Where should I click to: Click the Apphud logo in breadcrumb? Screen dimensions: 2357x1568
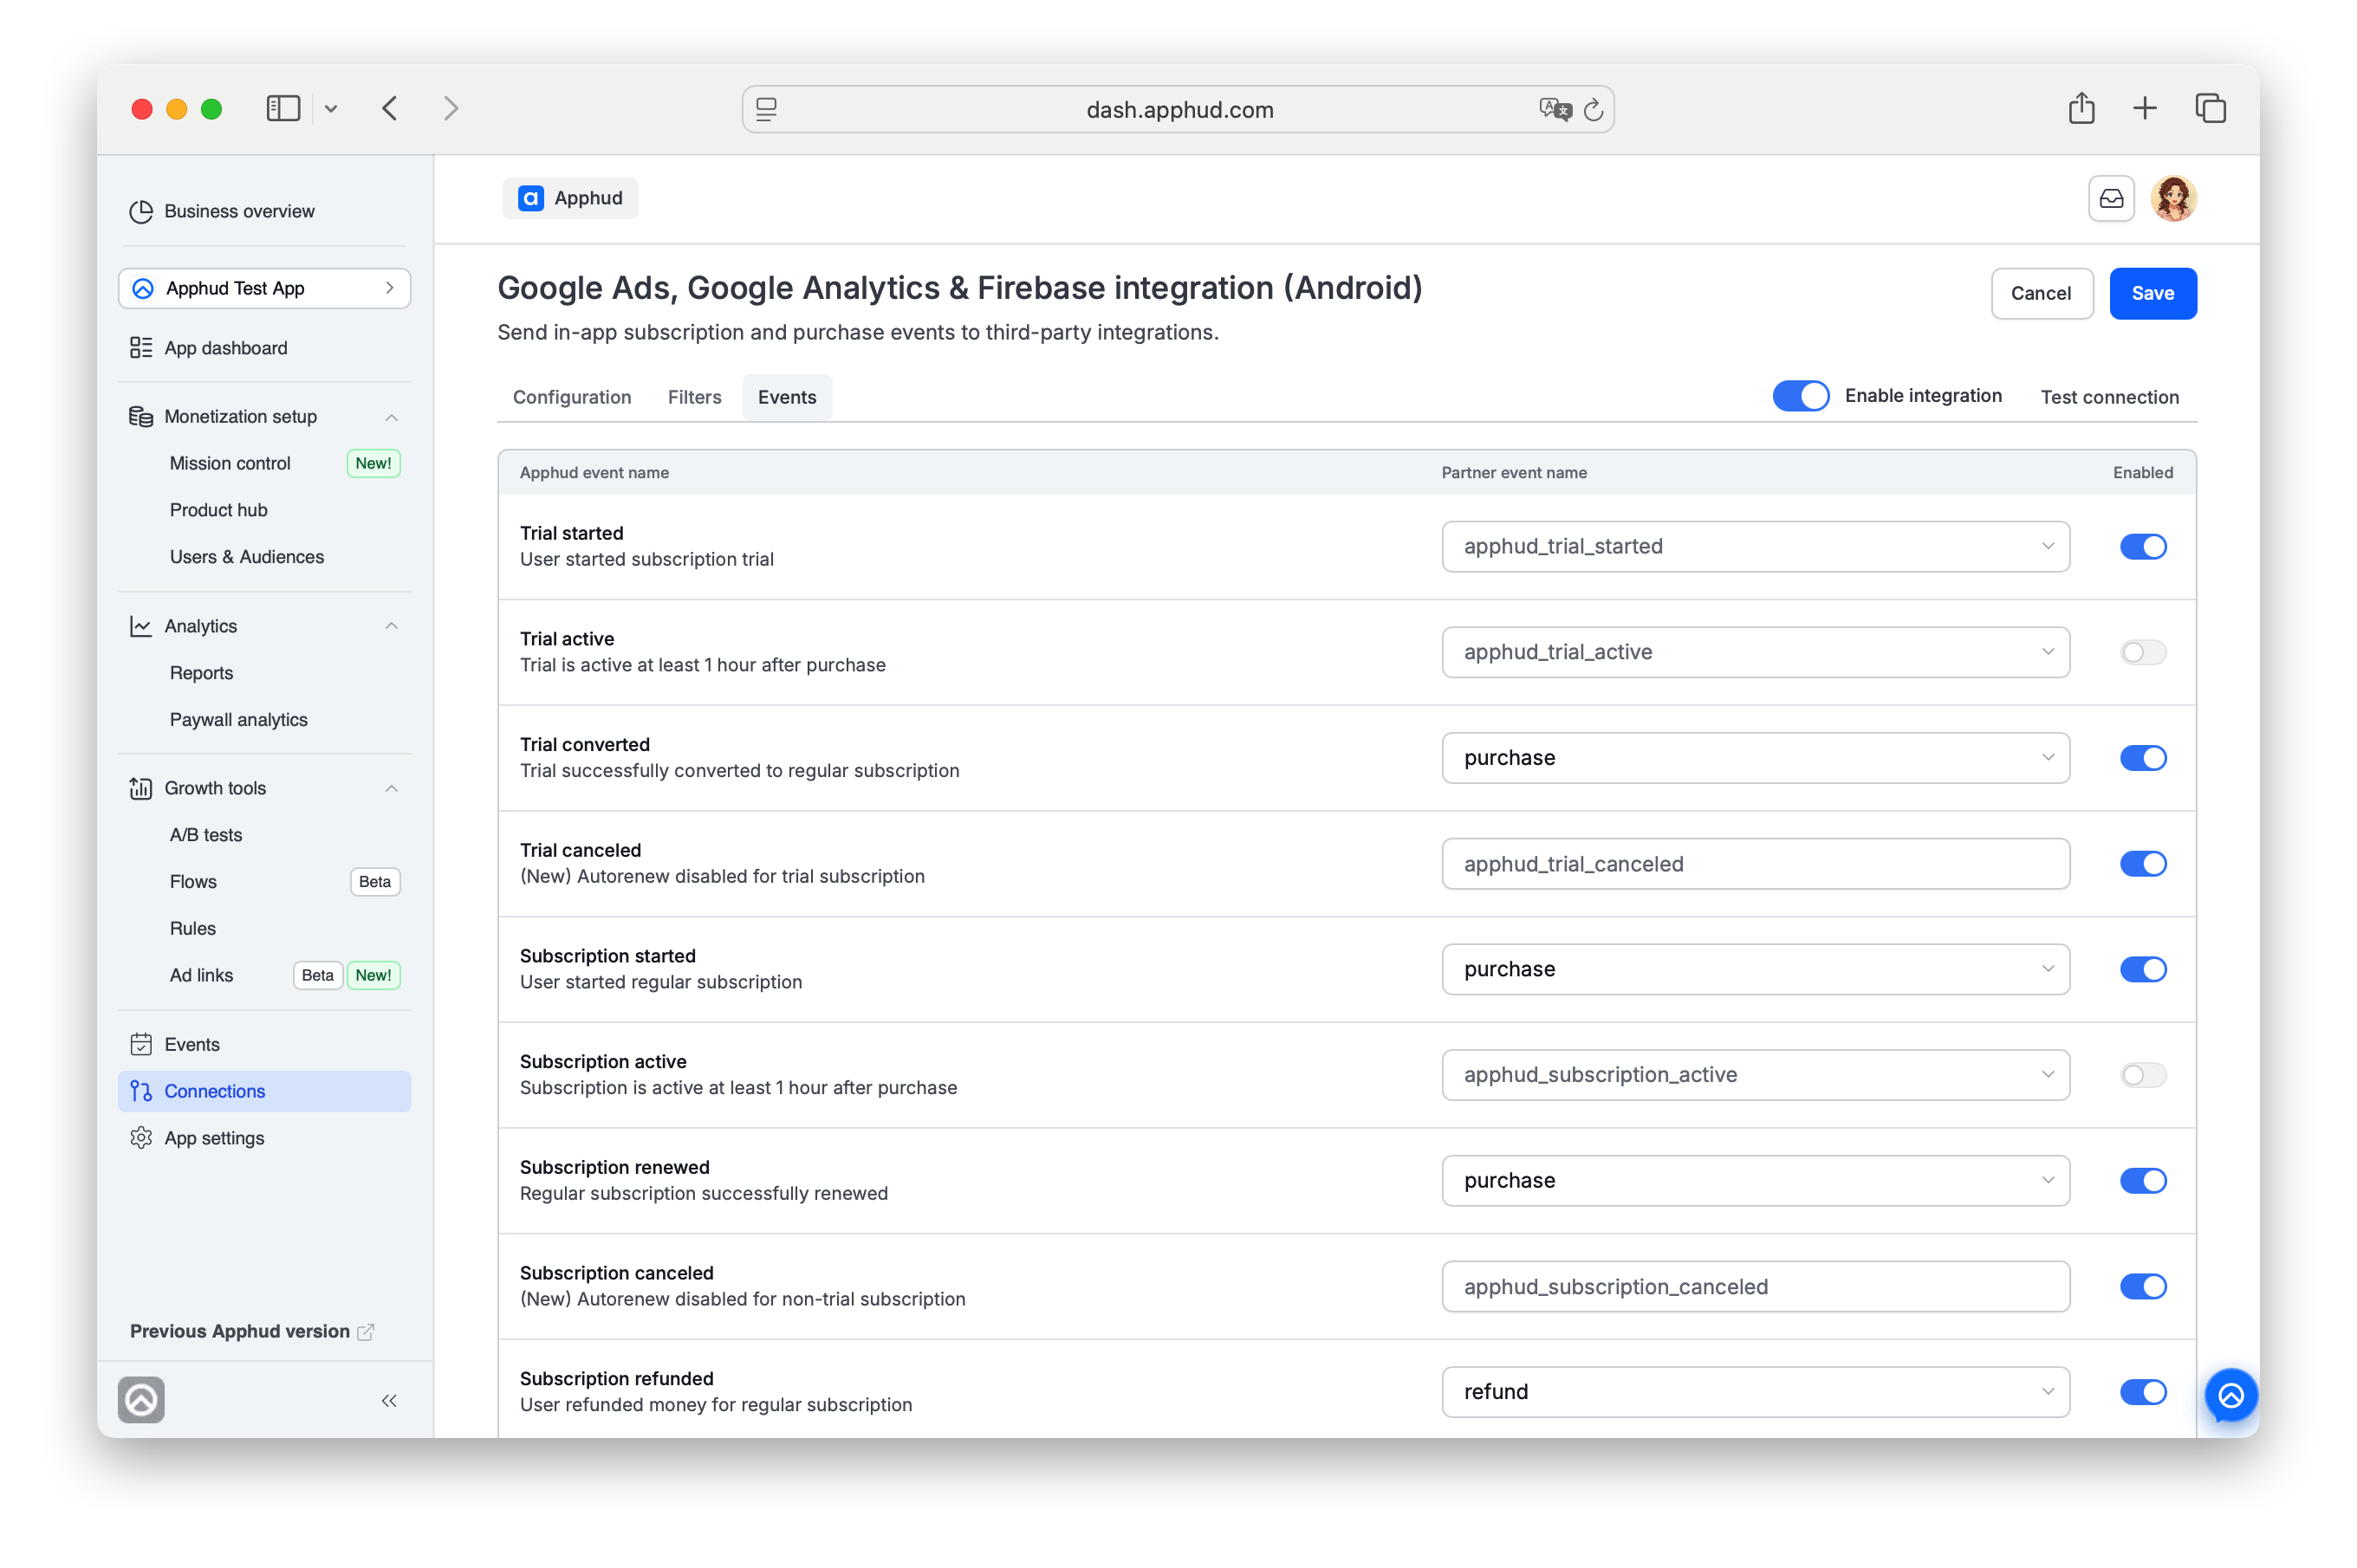pyautogui.click(x=531, y=198)
